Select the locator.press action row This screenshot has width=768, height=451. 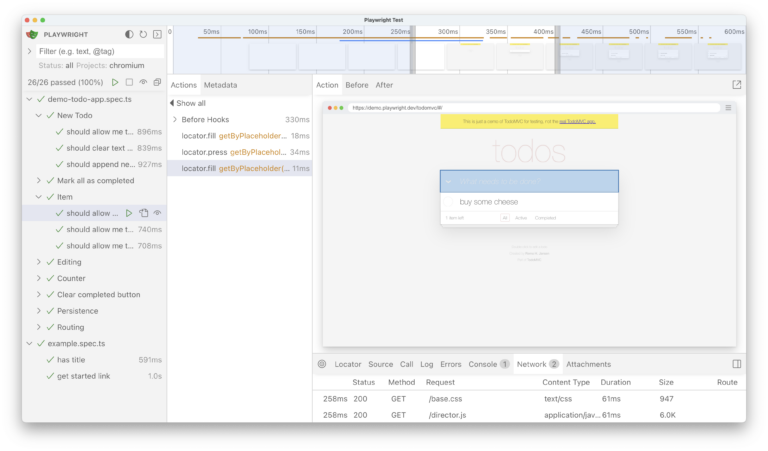[239, 152]
